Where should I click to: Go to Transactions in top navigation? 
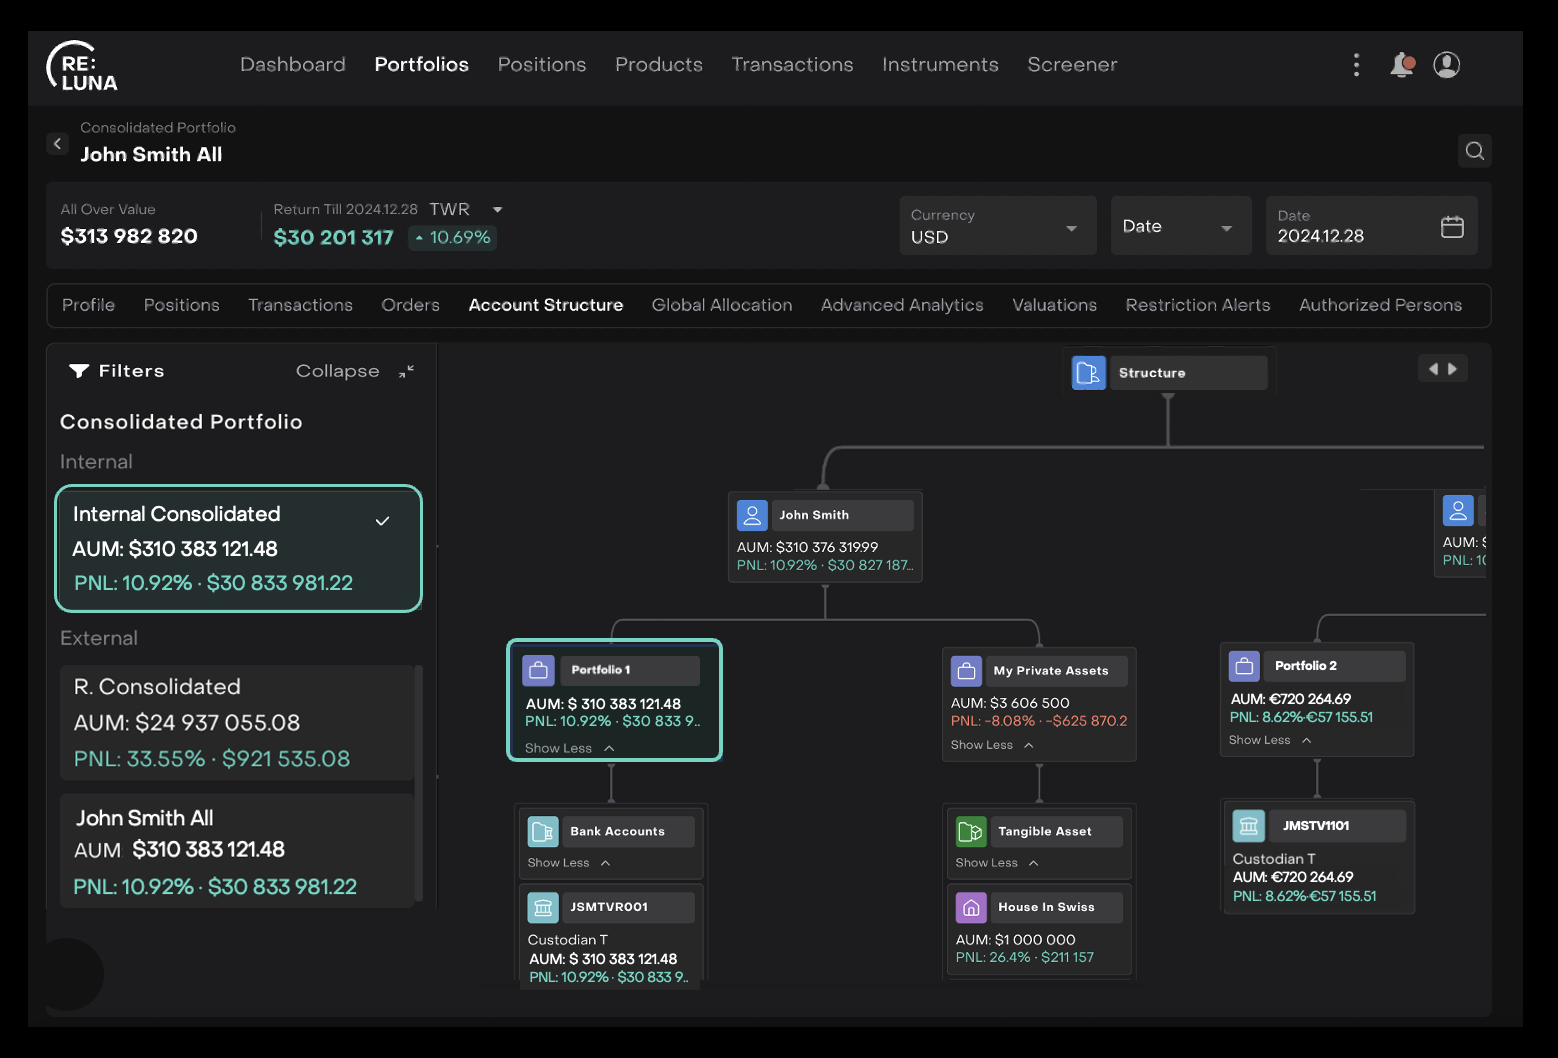(792, 65)
